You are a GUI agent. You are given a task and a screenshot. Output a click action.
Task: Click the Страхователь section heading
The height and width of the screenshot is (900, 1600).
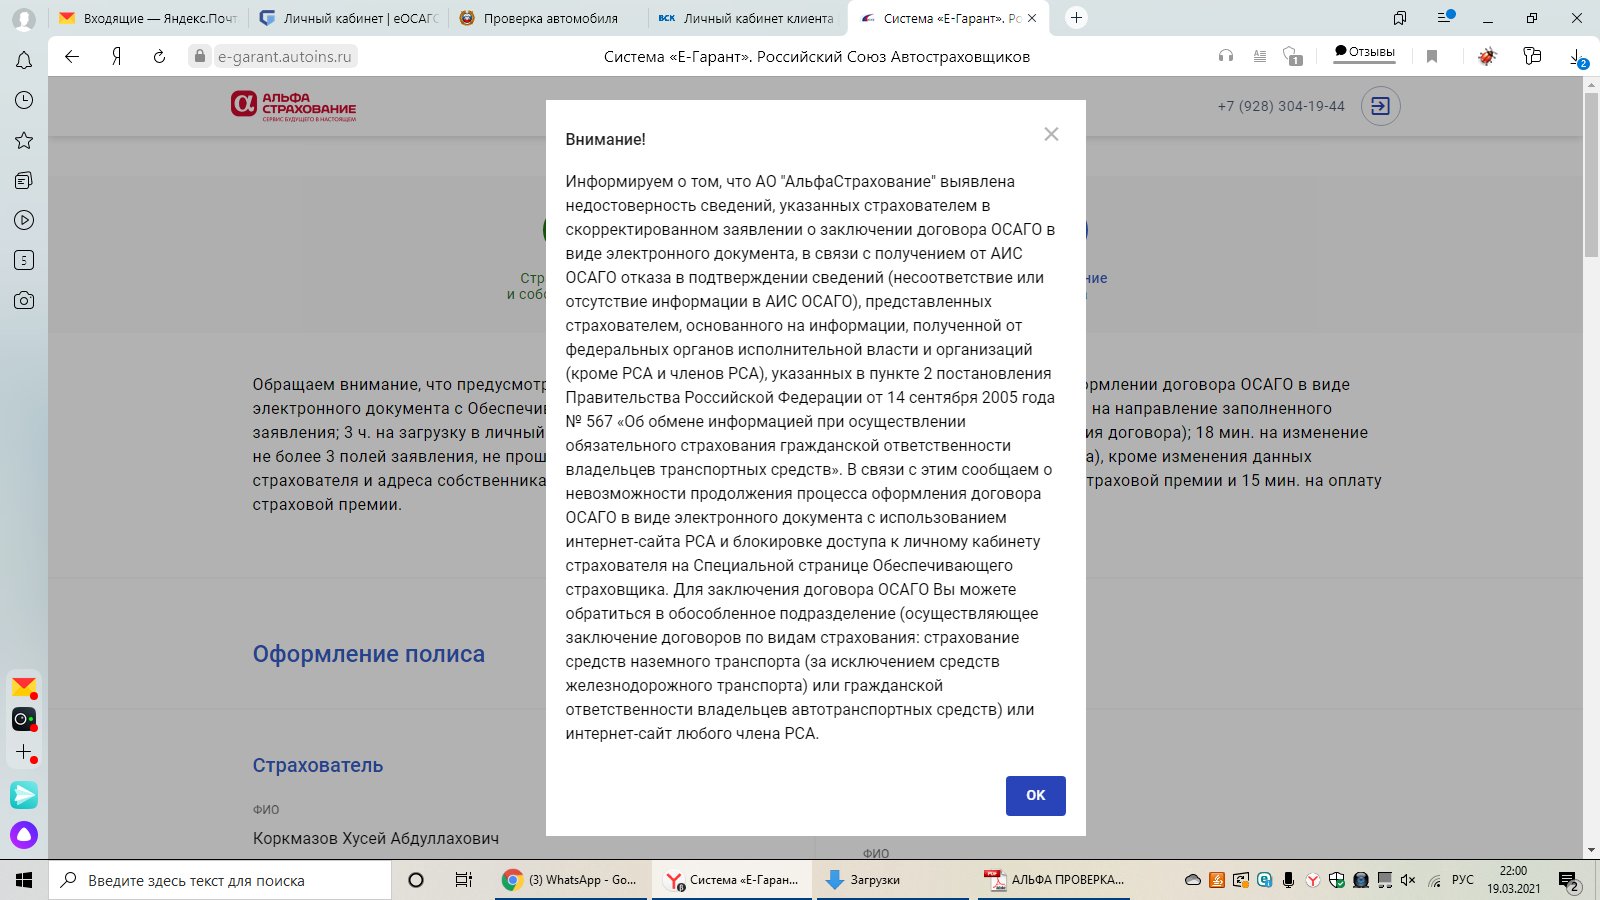[318, 765]
